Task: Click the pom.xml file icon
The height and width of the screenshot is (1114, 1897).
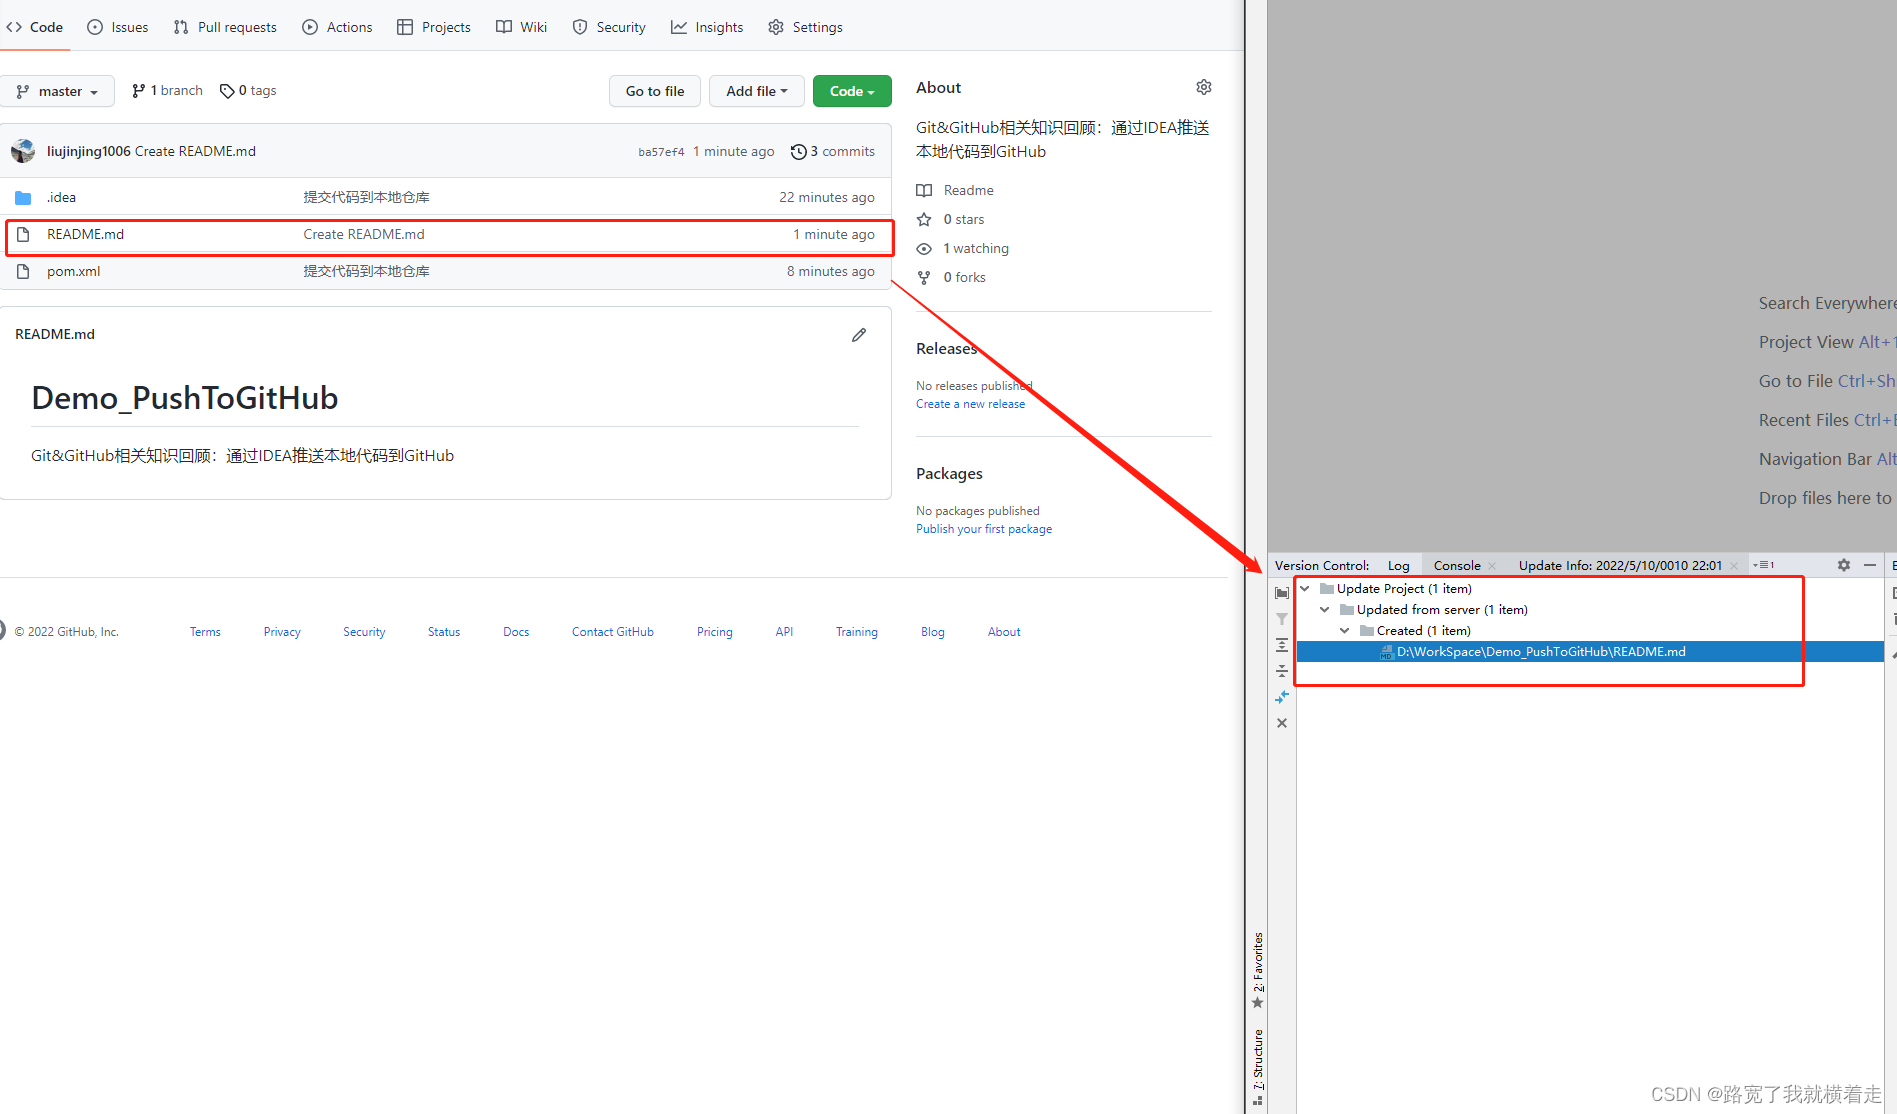Action: 23,272
